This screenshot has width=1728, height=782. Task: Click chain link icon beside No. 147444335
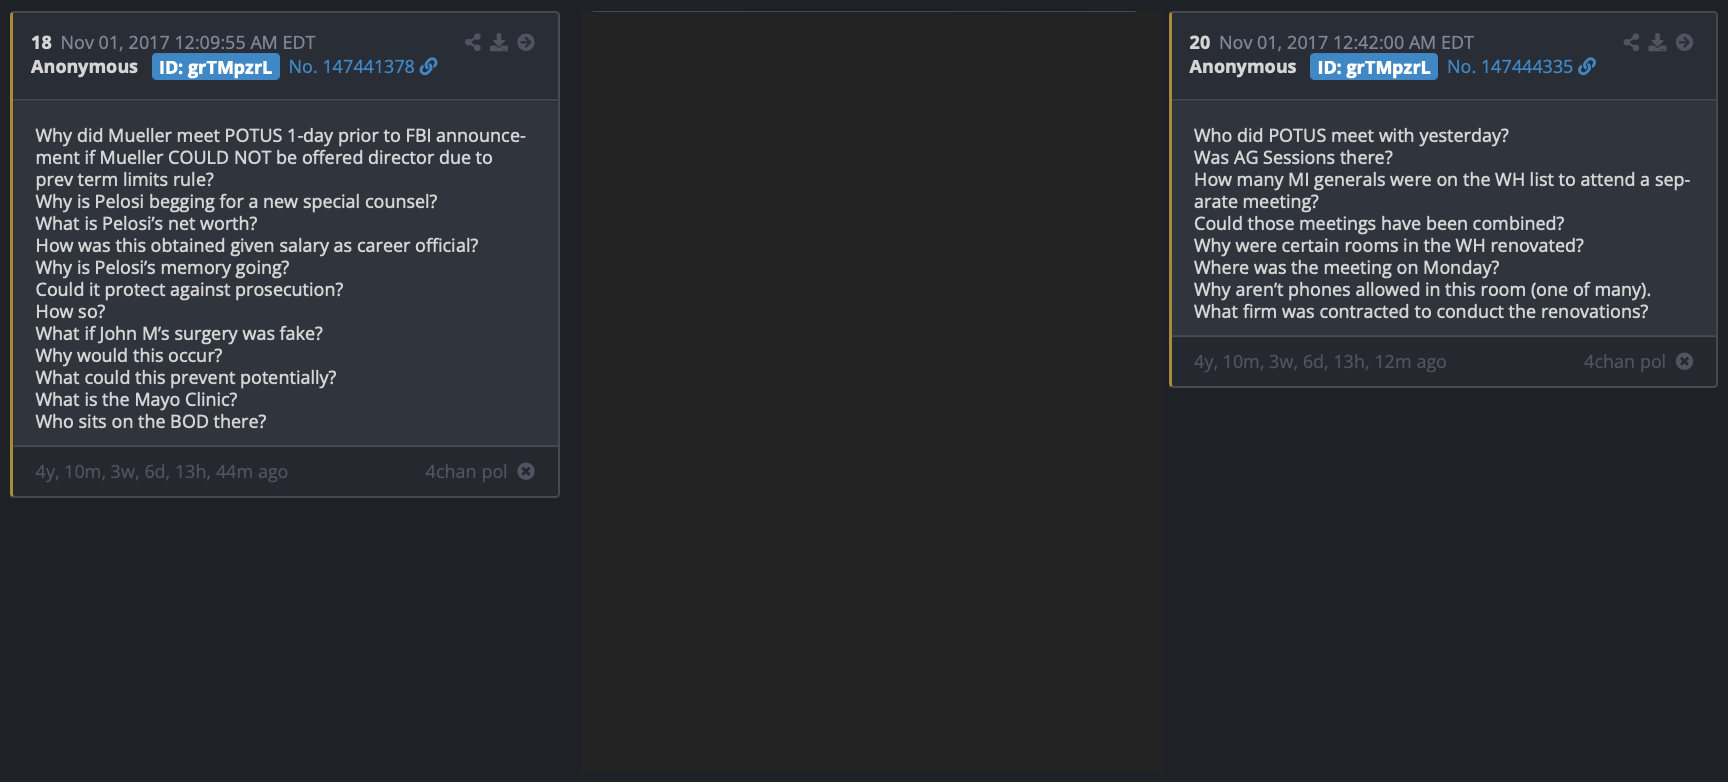pos(1587,66)
